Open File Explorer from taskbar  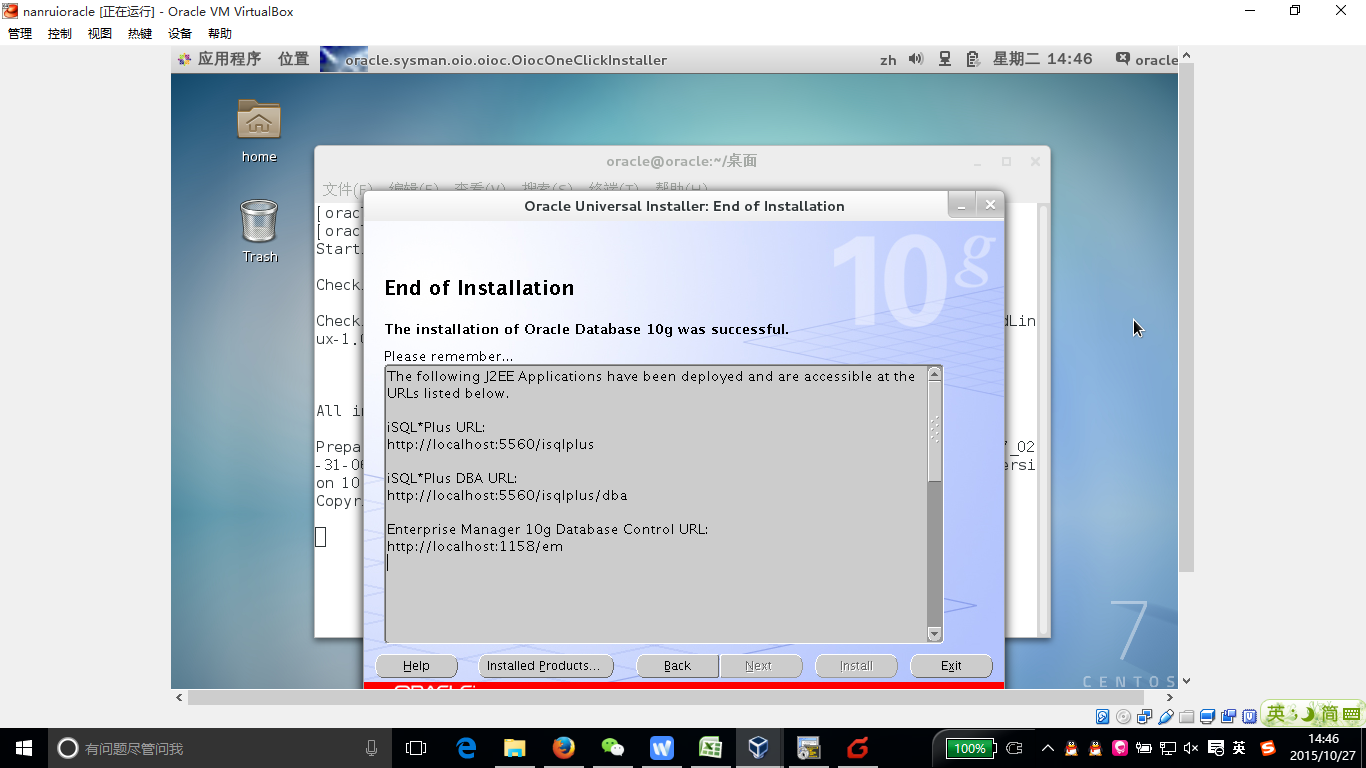(x=514, y=748)
